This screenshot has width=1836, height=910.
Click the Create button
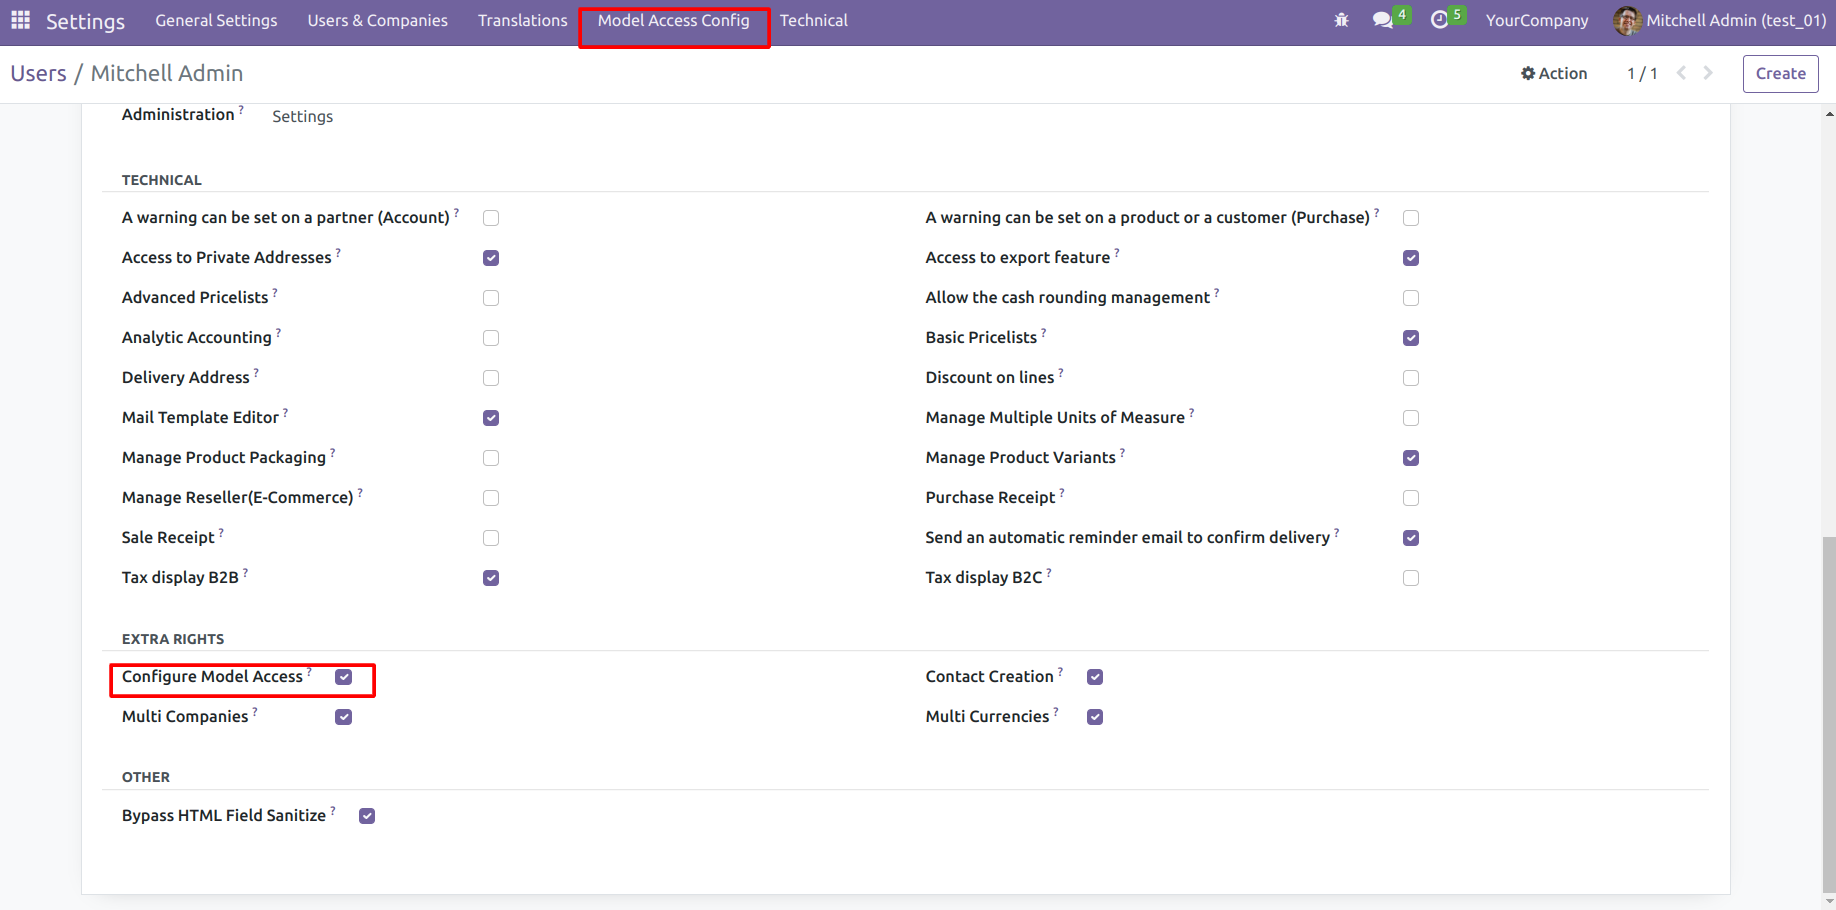[1780, 73]
